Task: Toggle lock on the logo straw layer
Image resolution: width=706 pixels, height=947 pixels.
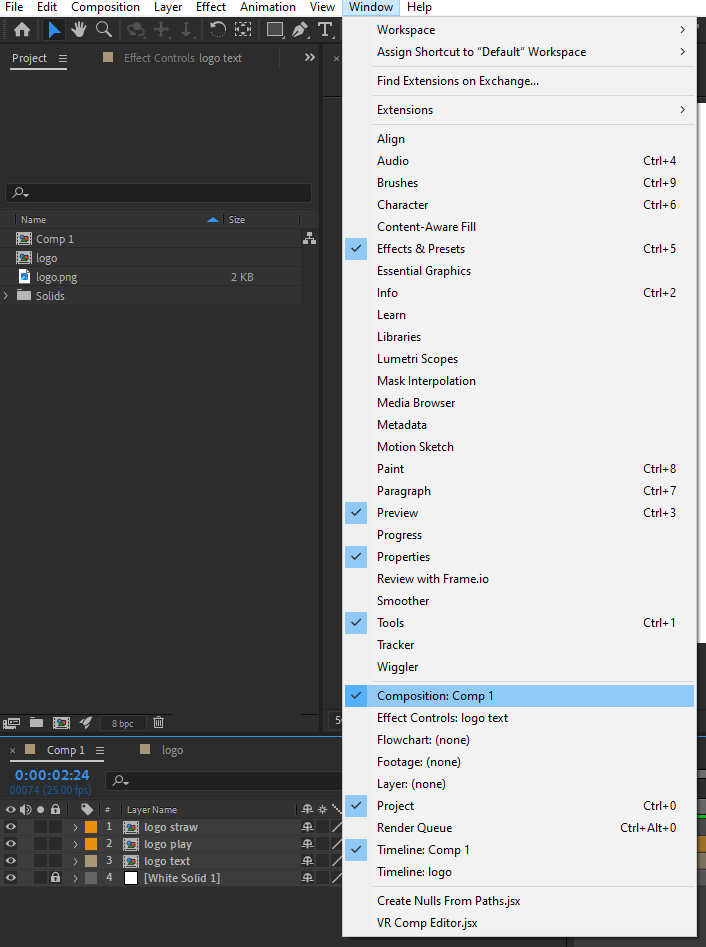Action: click(x=56, y=827)
